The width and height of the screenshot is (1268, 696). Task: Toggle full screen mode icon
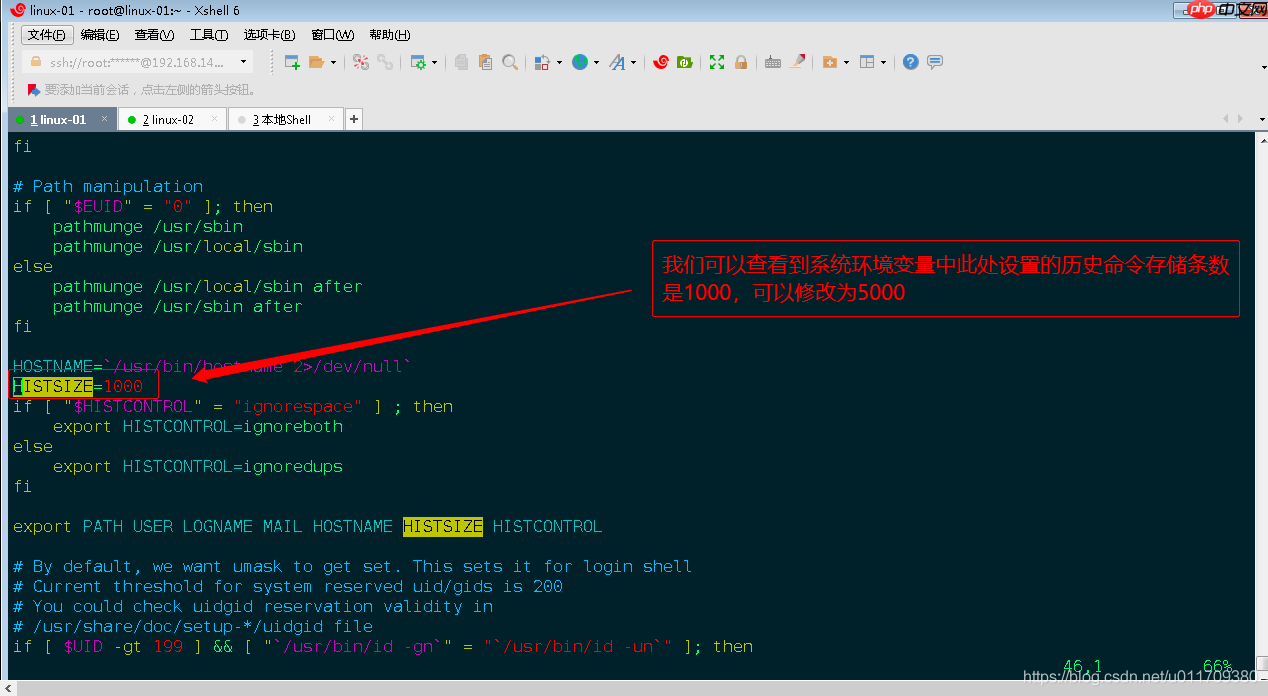(716, 62)
